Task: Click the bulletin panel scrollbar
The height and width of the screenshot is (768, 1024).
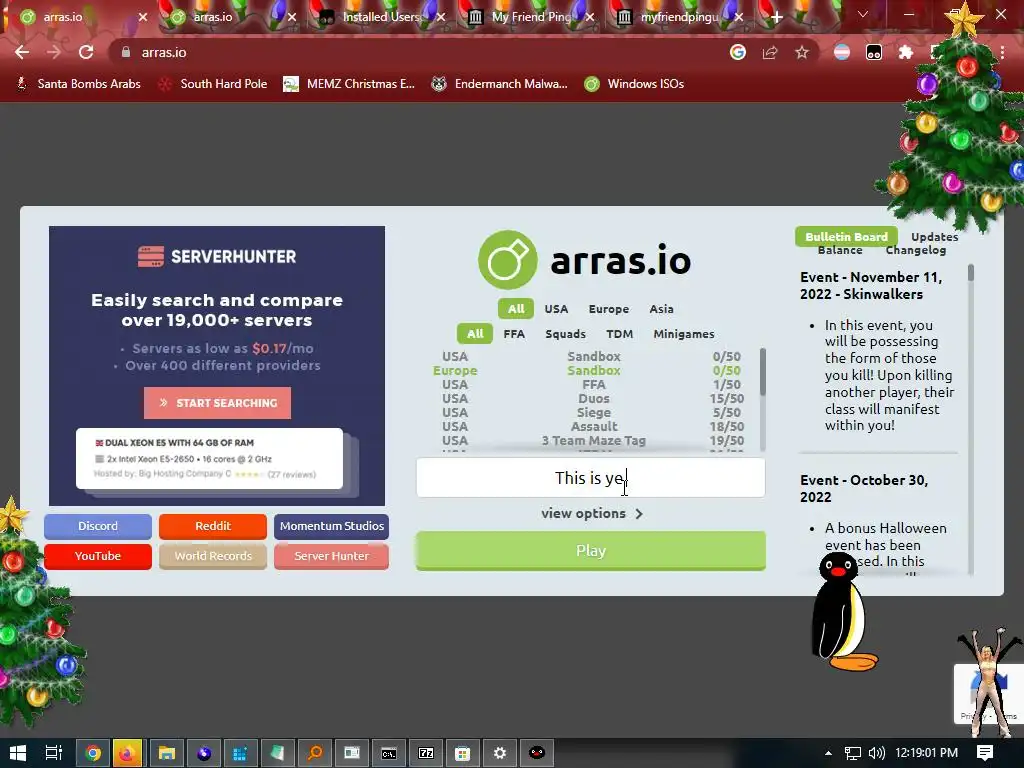Action: [970, 273]
